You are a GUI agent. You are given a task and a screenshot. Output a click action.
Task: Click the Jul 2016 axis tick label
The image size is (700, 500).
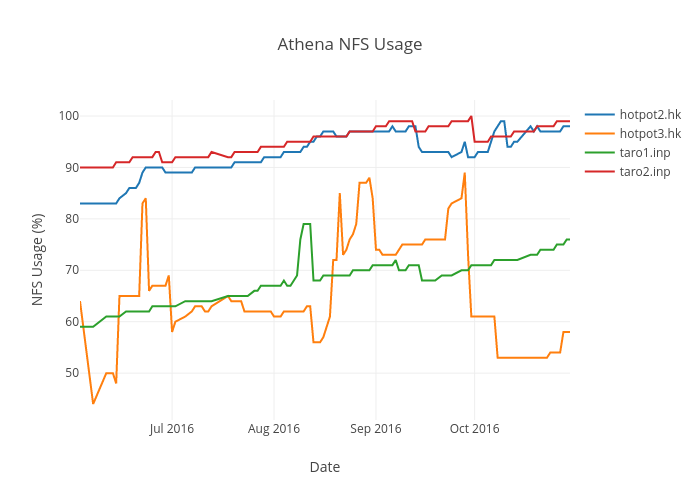point(172,429)
